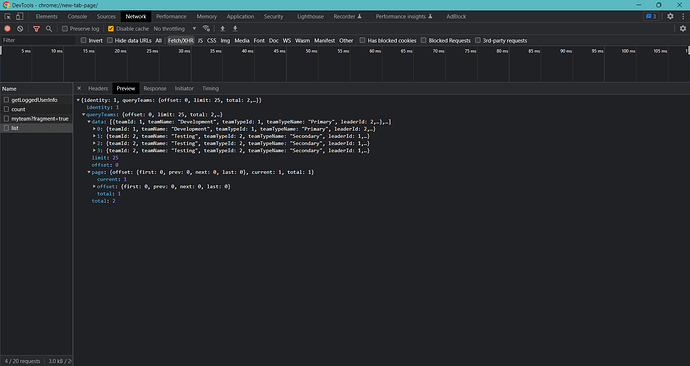Open the Security panel
This screenshot has height=366, width=690.
273,16
